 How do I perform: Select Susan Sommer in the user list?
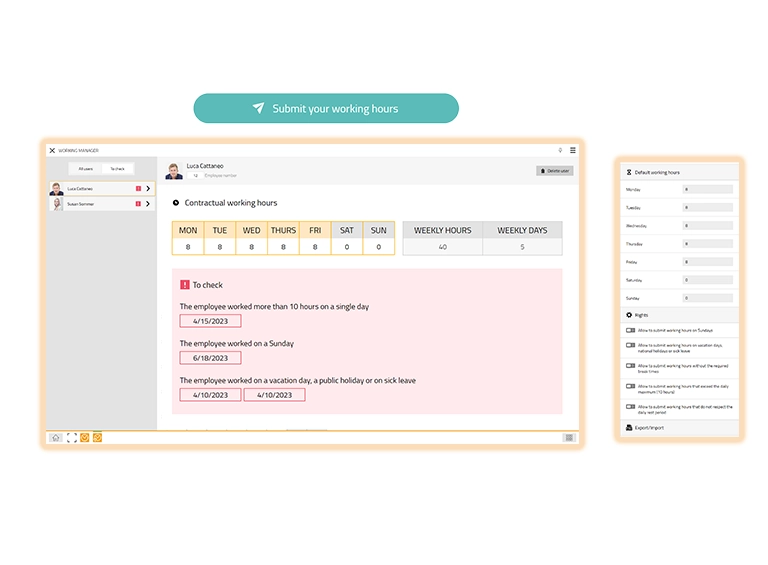(101, 204)
